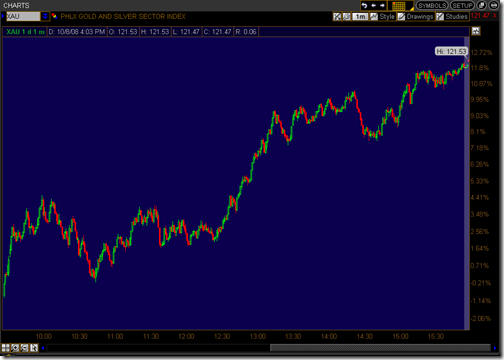Click the colored dots symbol-link icon
This screenshot has width=504, height=360.
point(54,16)
